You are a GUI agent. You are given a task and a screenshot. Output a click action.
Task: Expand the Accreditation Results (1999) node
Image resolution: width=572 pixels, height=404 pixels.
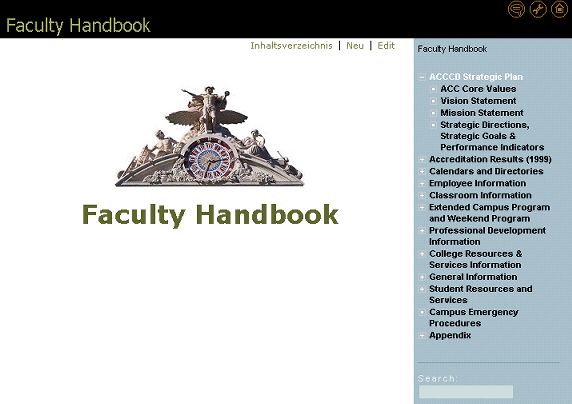(422, 159)
